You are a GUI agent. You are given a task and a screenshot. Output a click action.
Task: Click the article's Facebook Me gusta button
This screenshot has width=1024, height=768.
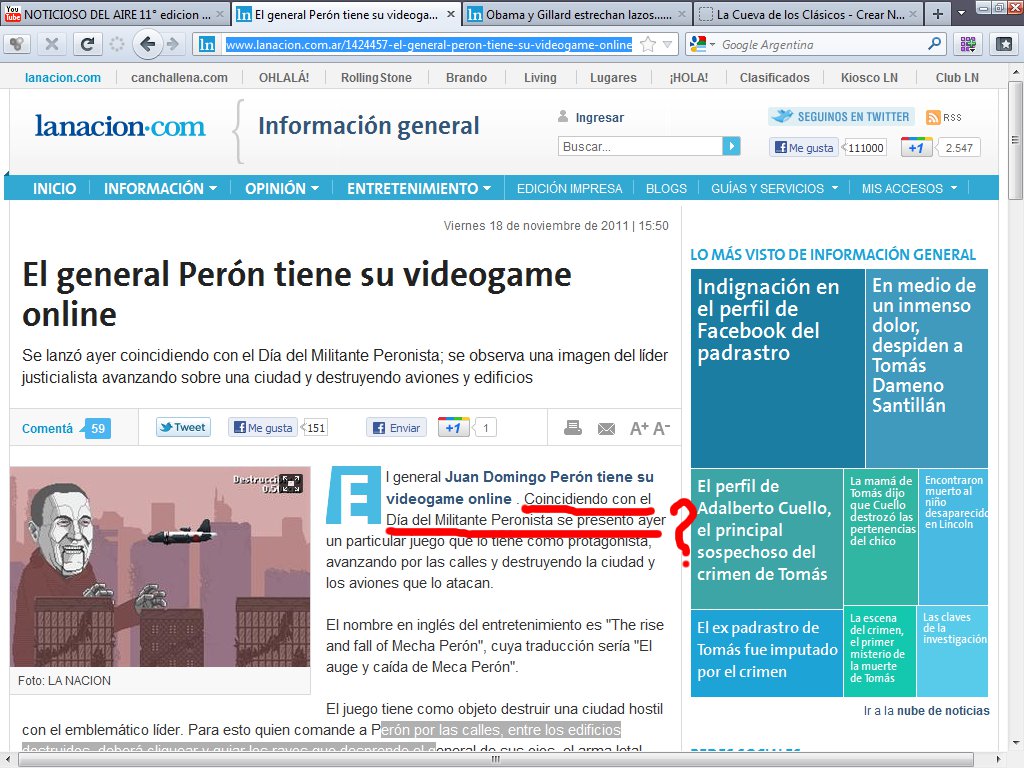pos(263,427)
